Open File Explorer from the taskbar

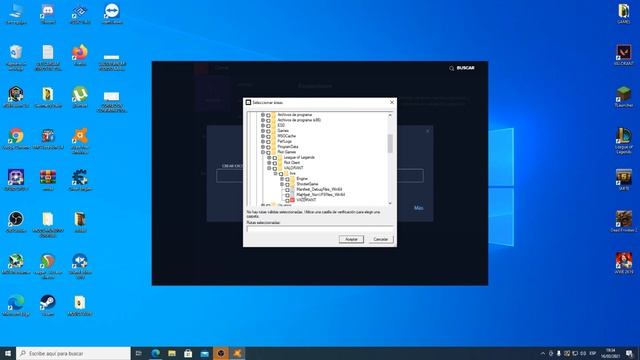[172, 353]
